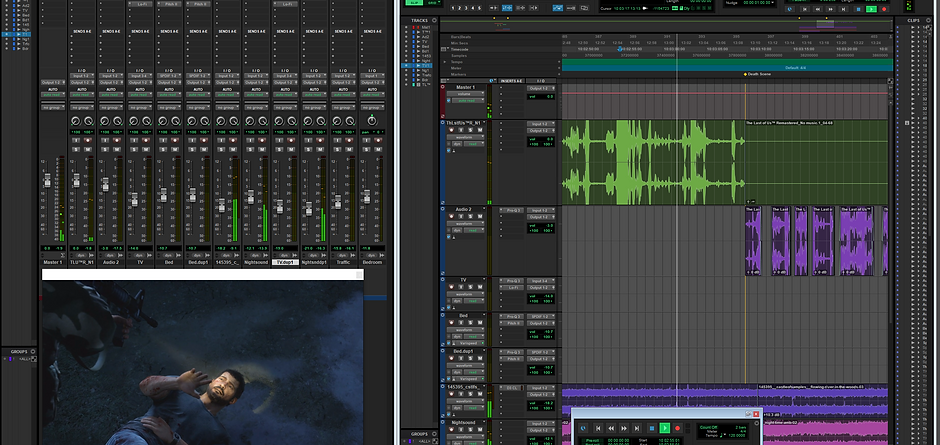Screen dimensions: 940x445
Task: Click the Master 1 volume fader
Action: (47, 180)
